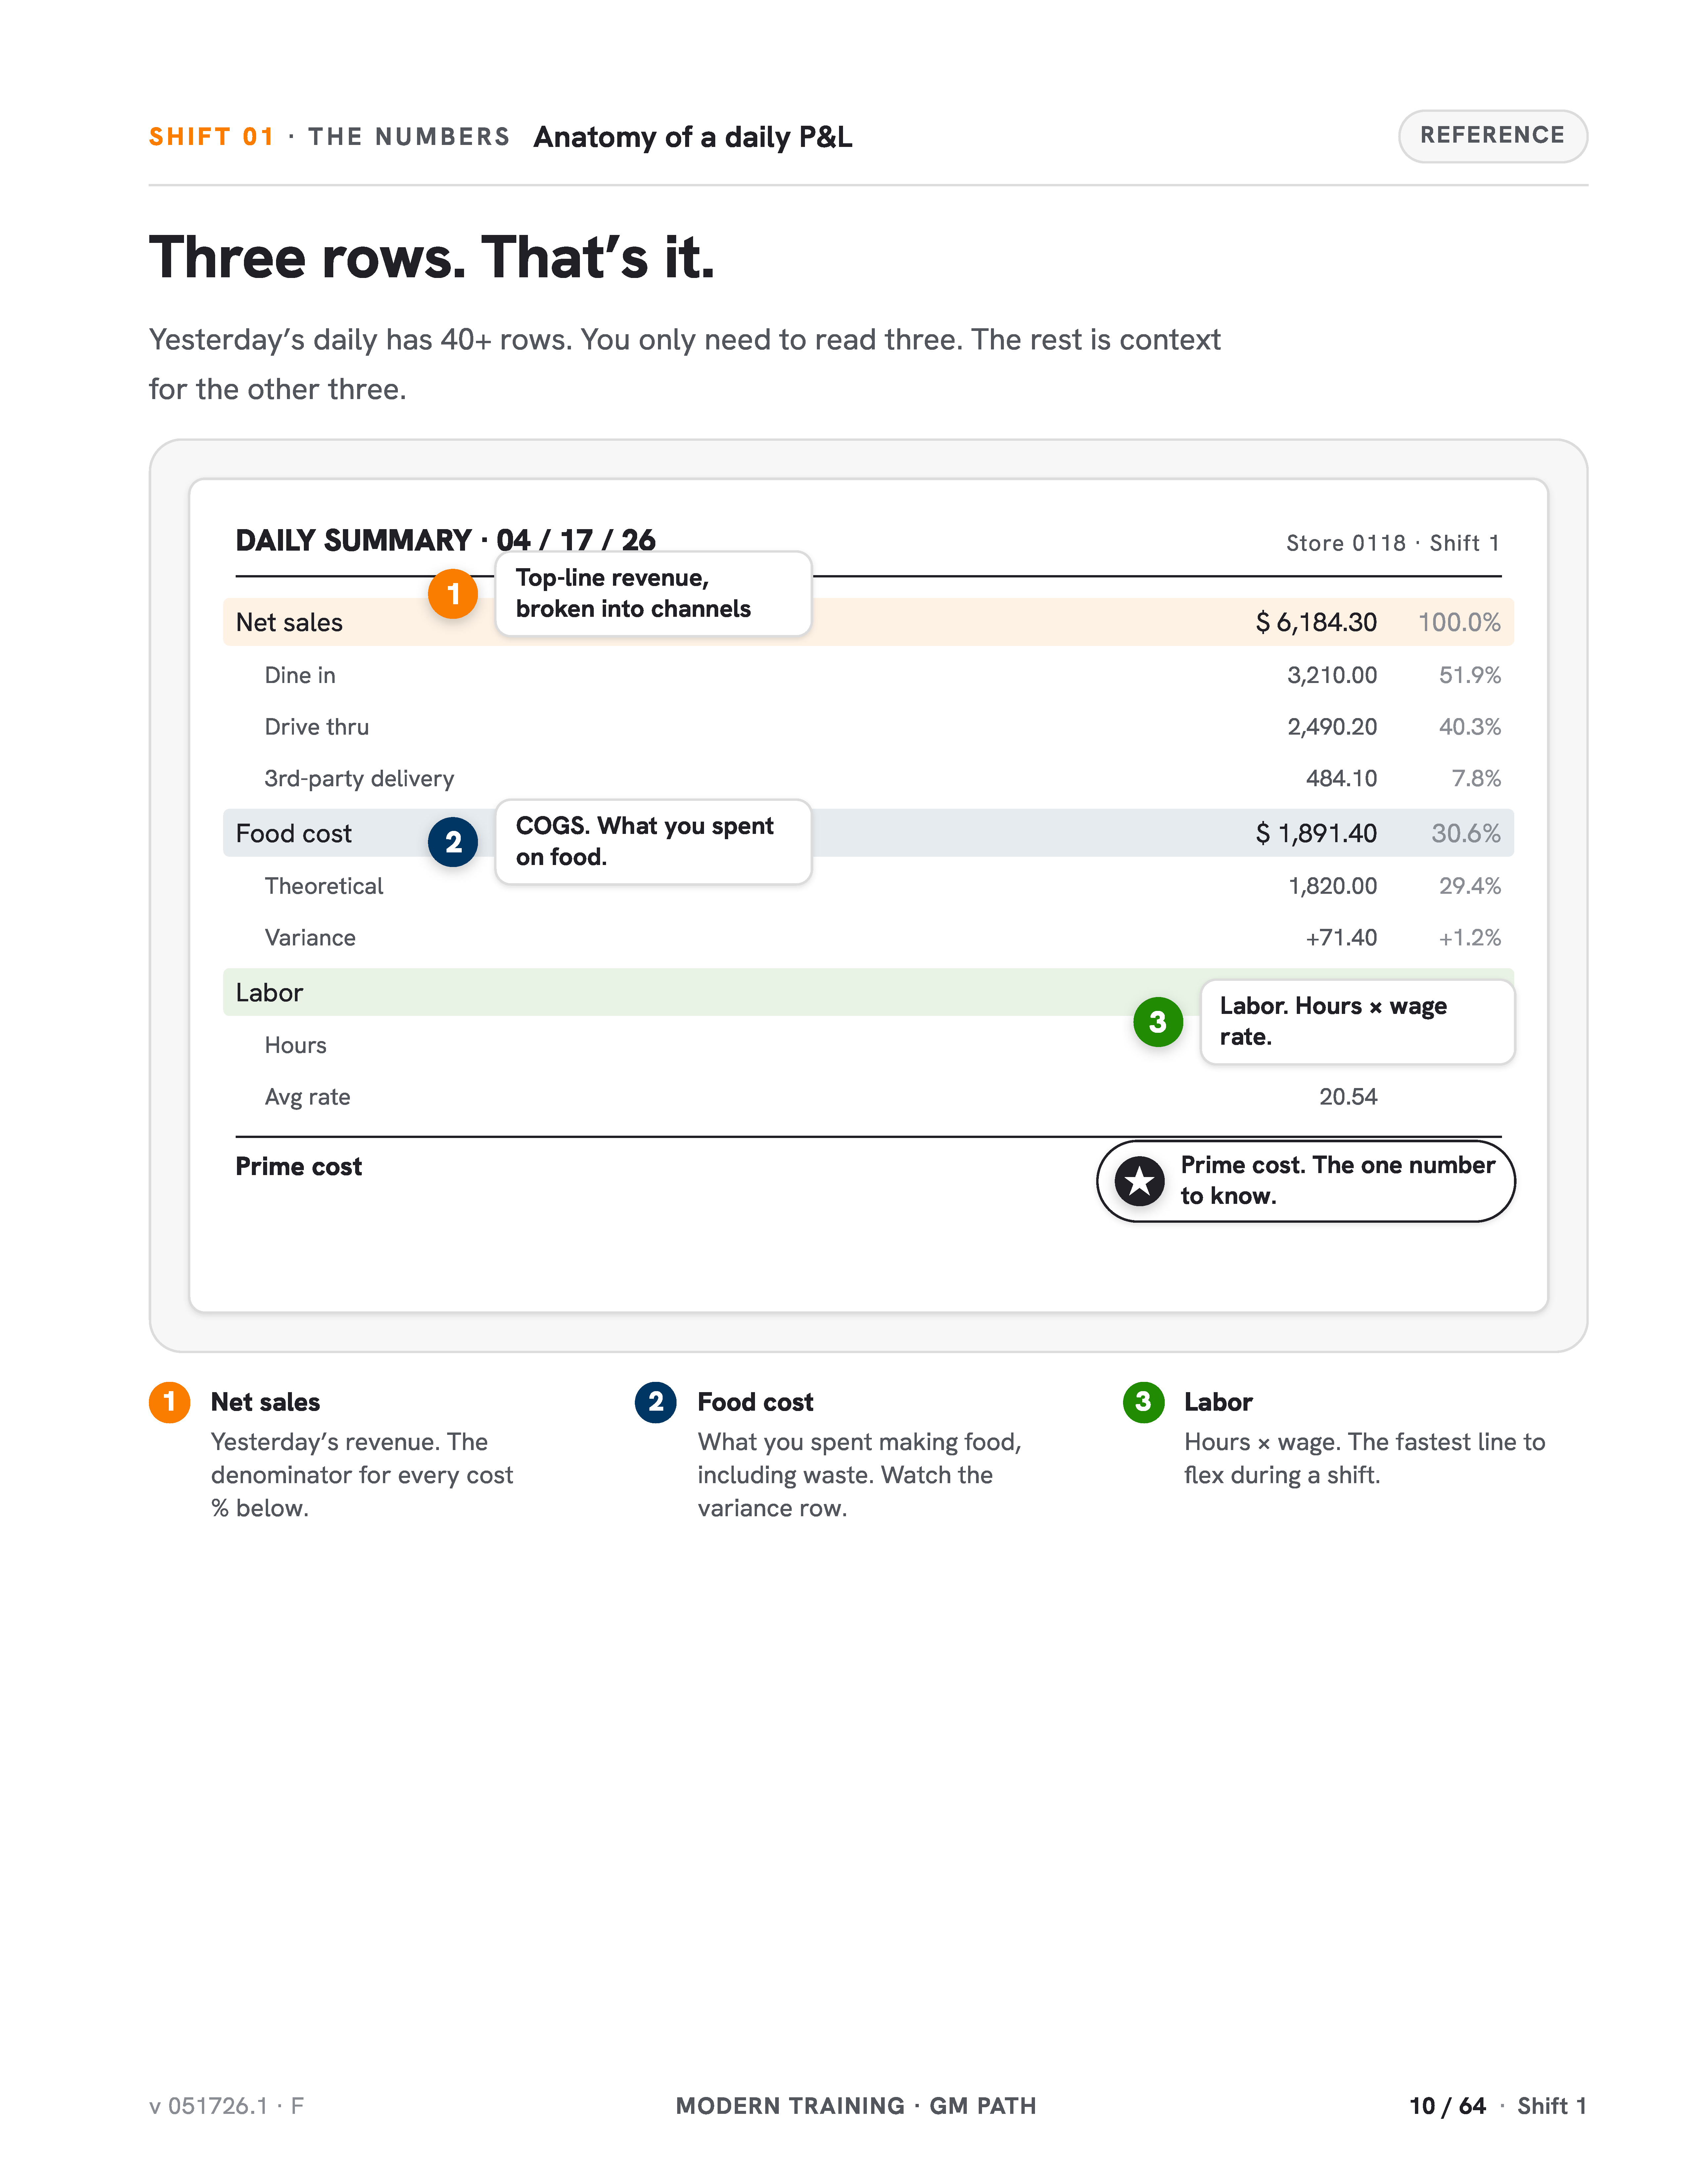Click the Prime cost row label

tap(298, 1167)
